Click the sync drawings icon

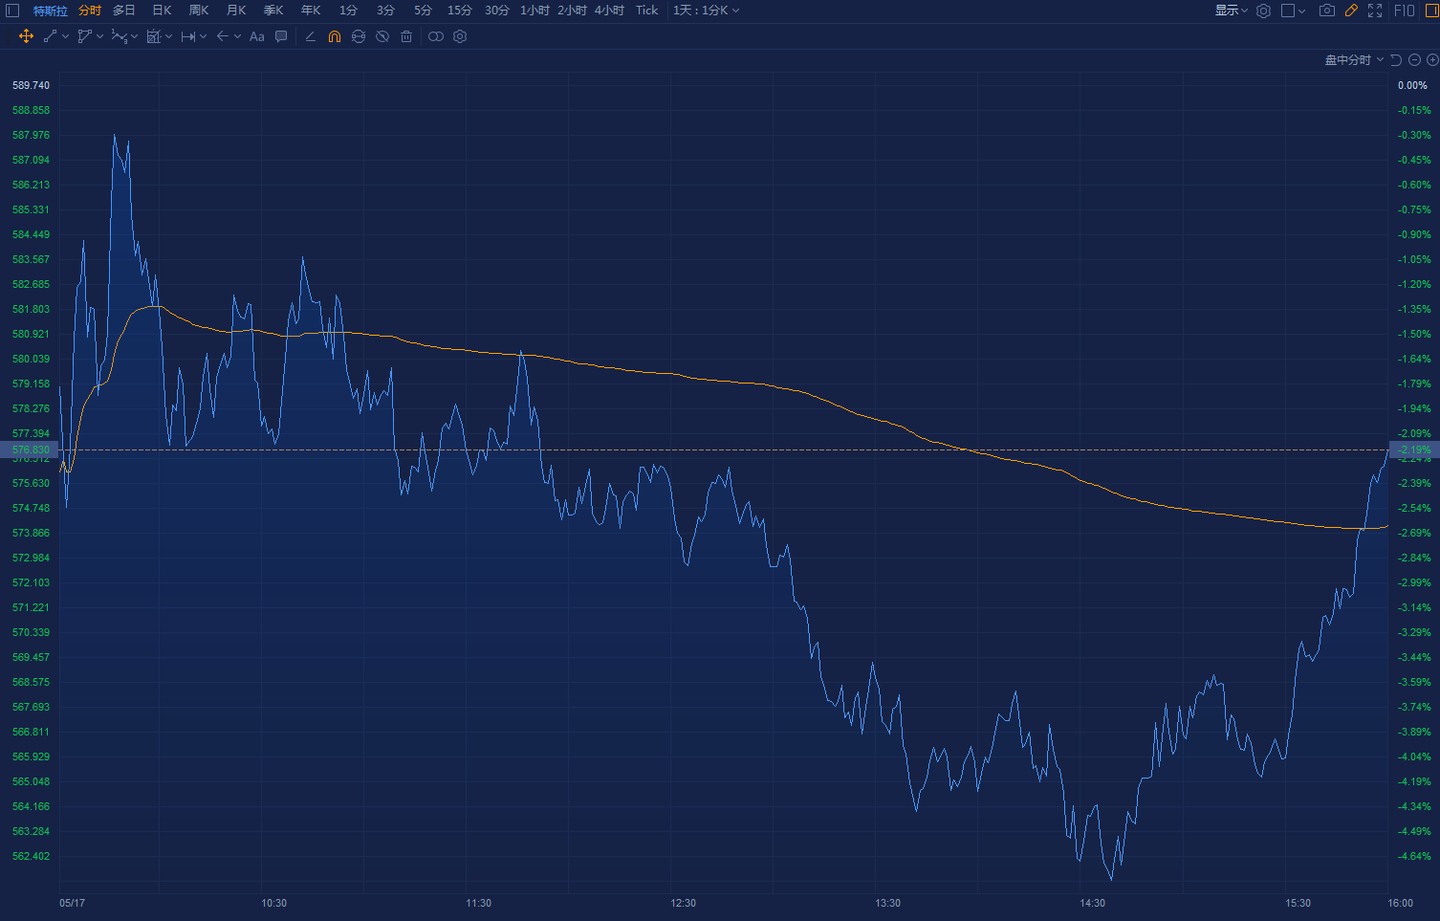pos(358,36)
